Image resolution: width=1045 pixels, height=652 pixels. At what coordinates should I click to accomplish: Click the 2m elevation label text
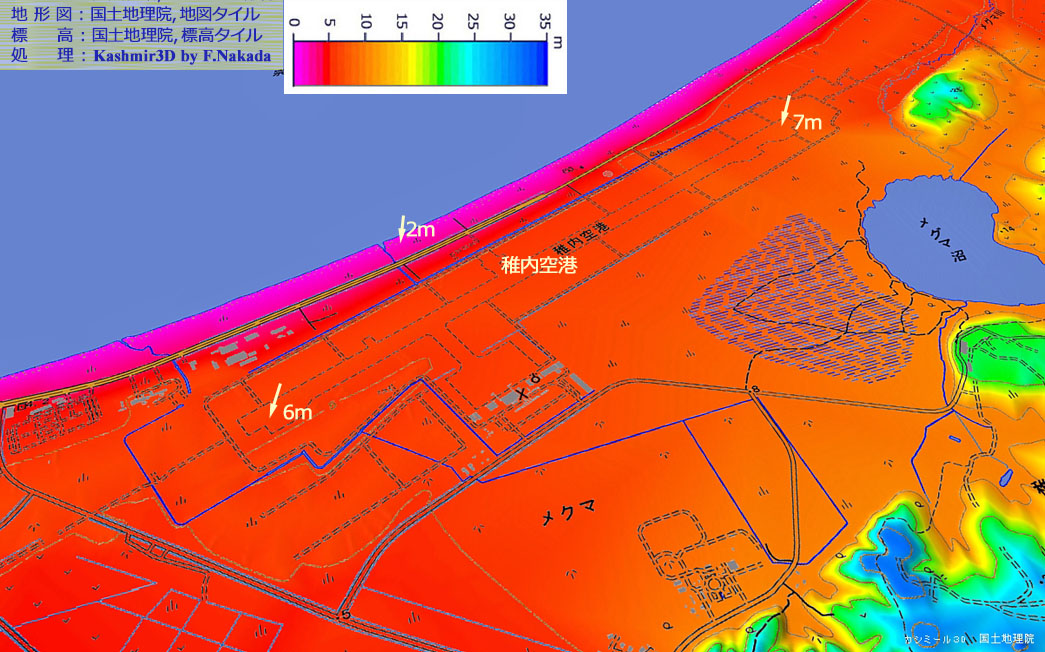tap(421, 230)
